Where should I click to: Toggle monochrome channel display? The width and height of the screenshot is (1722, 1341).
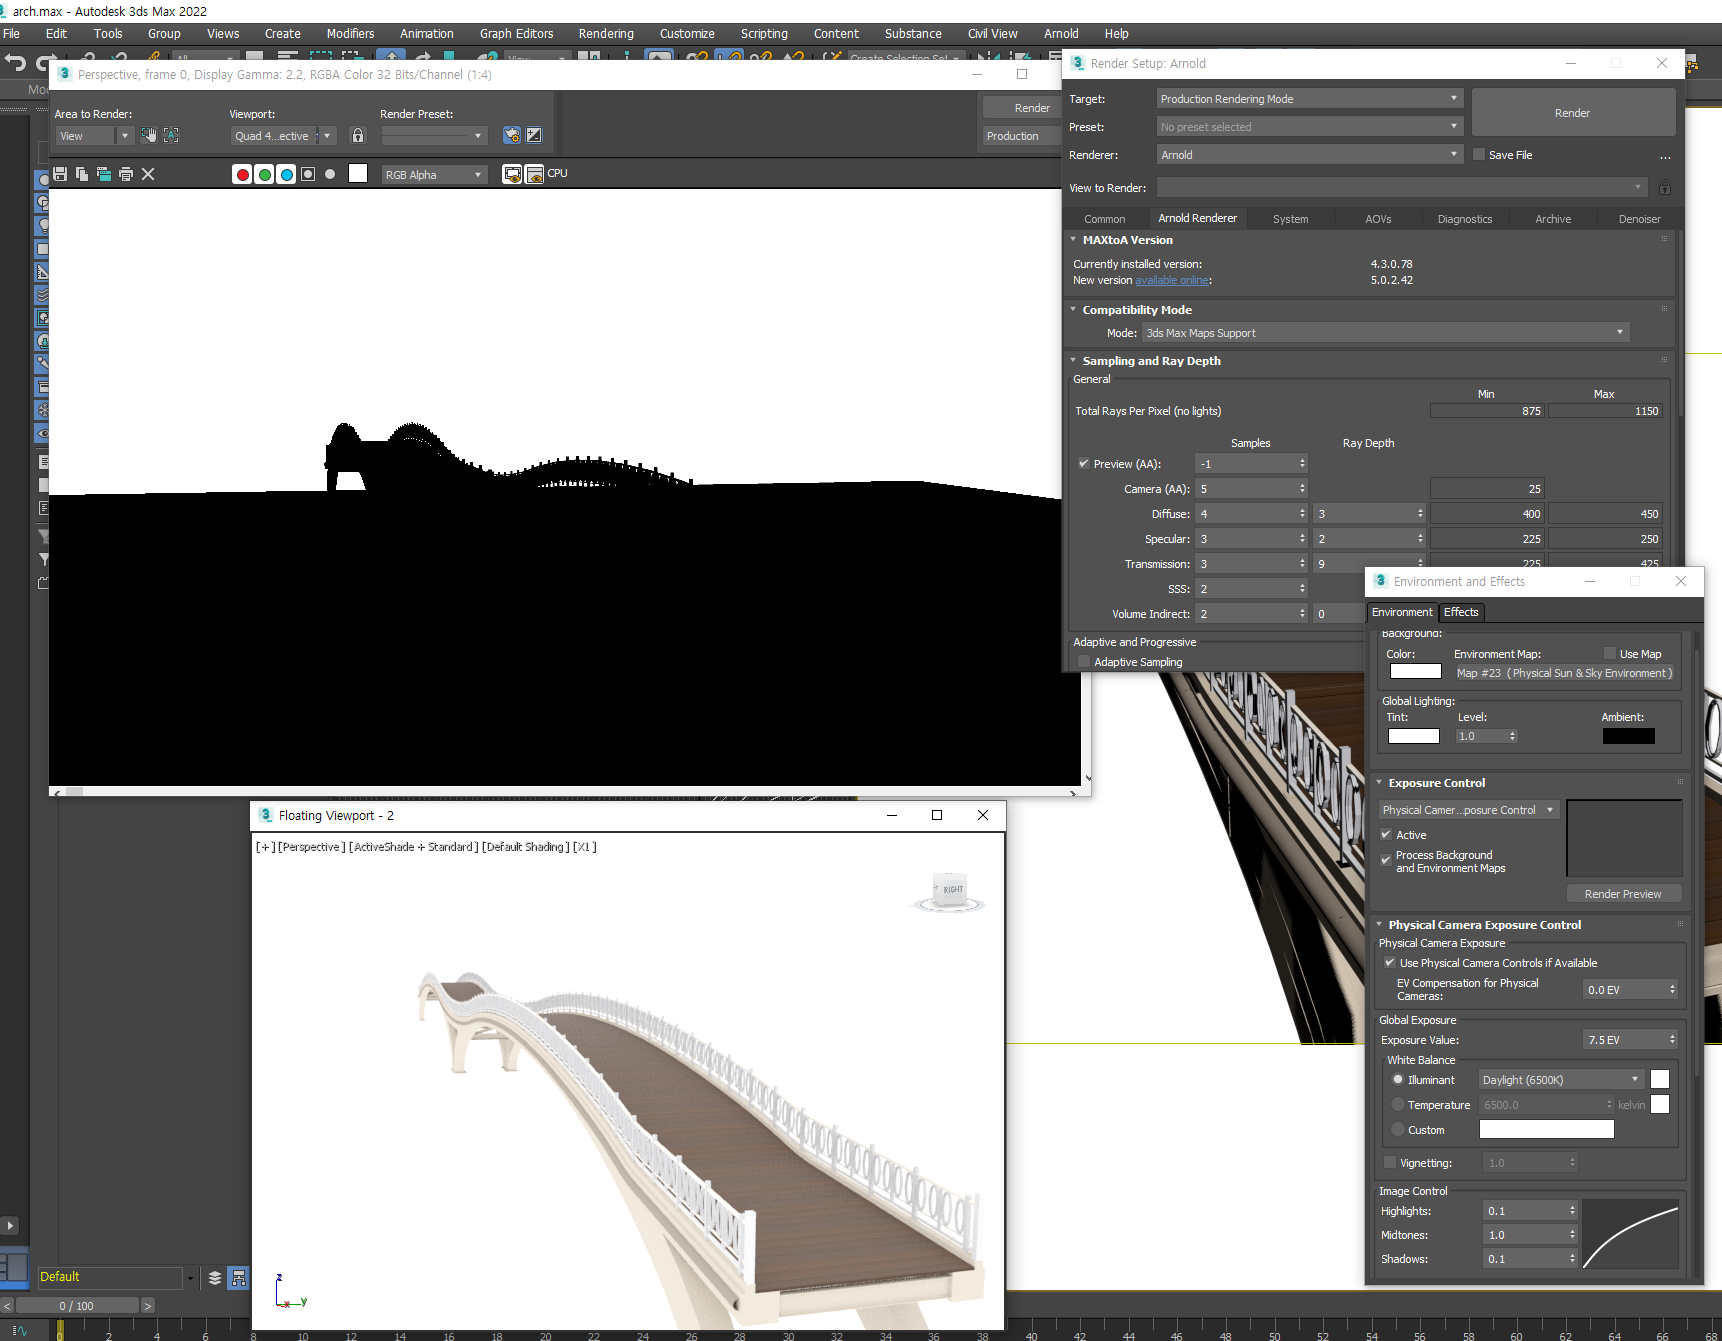click(330, 173)
